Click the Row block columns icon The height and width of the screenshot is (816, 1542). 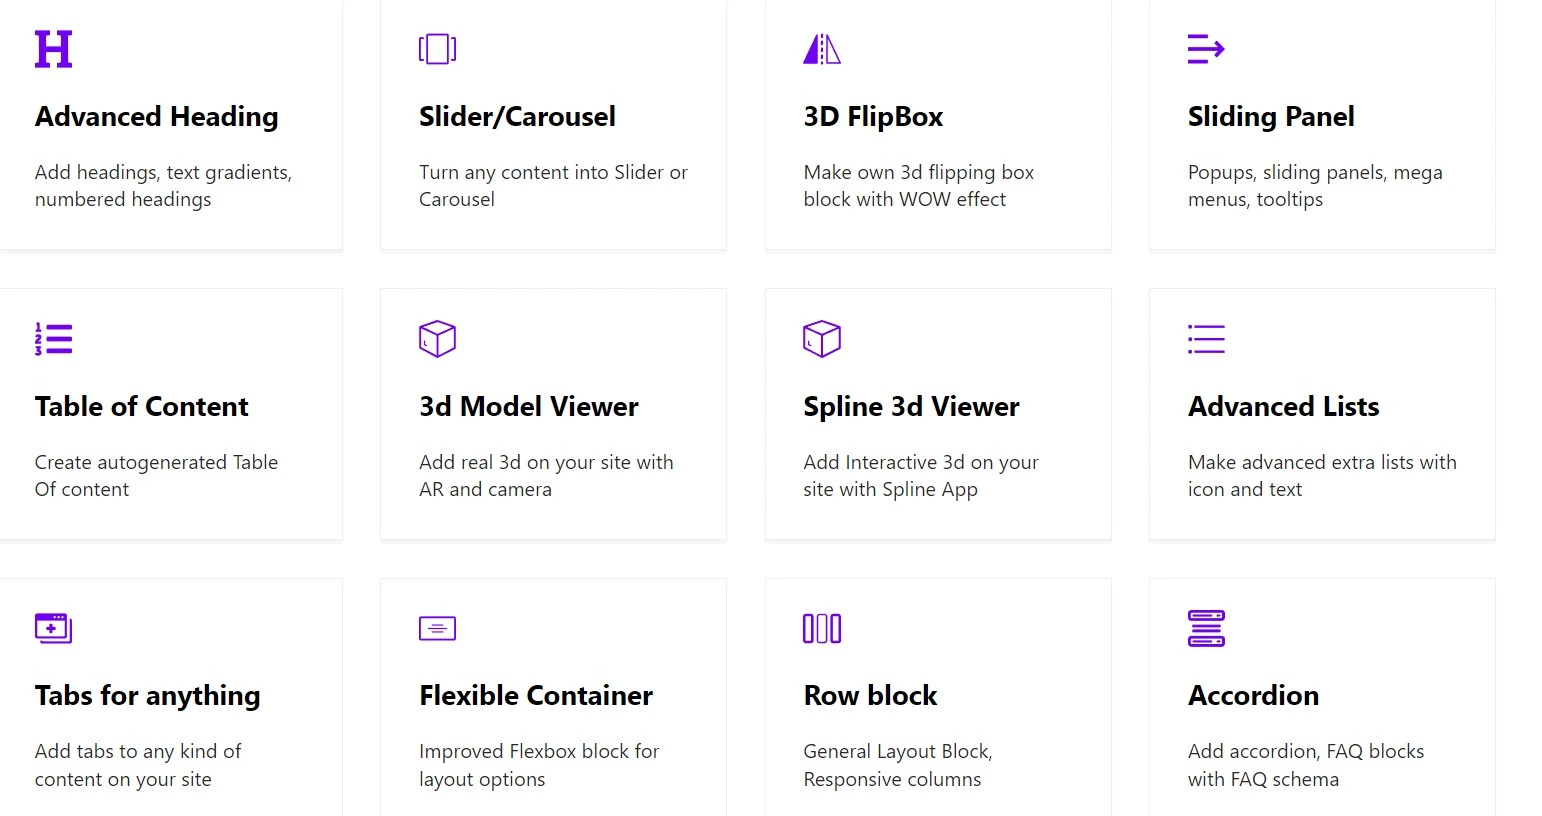(822, 628)
